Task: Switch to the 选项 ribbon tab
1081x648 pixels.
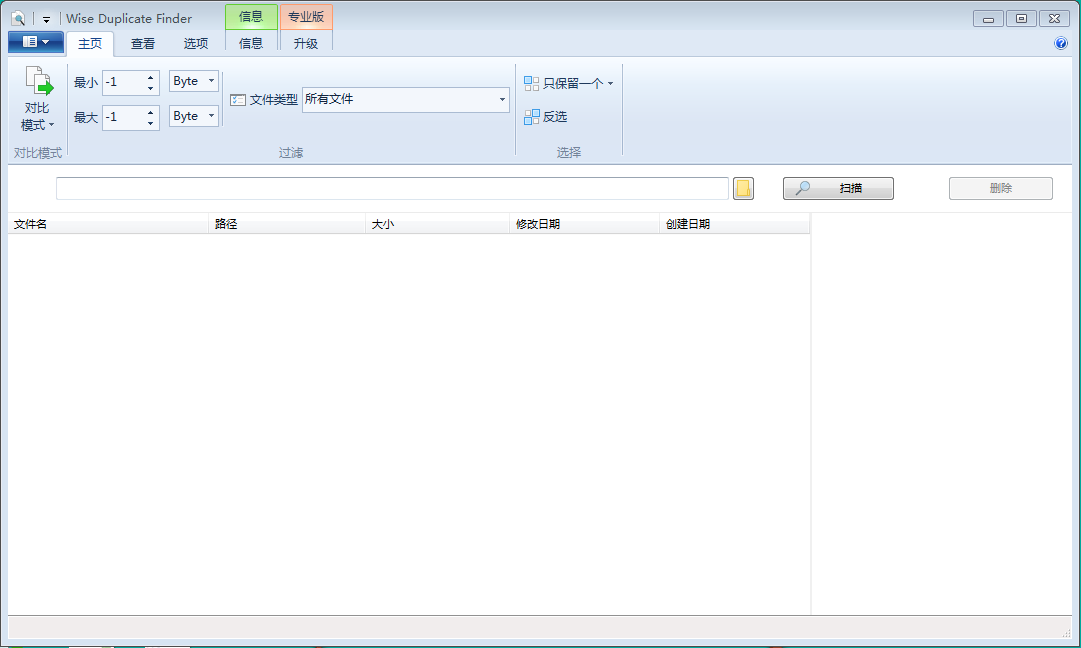Action: click(x=196, y=43)
